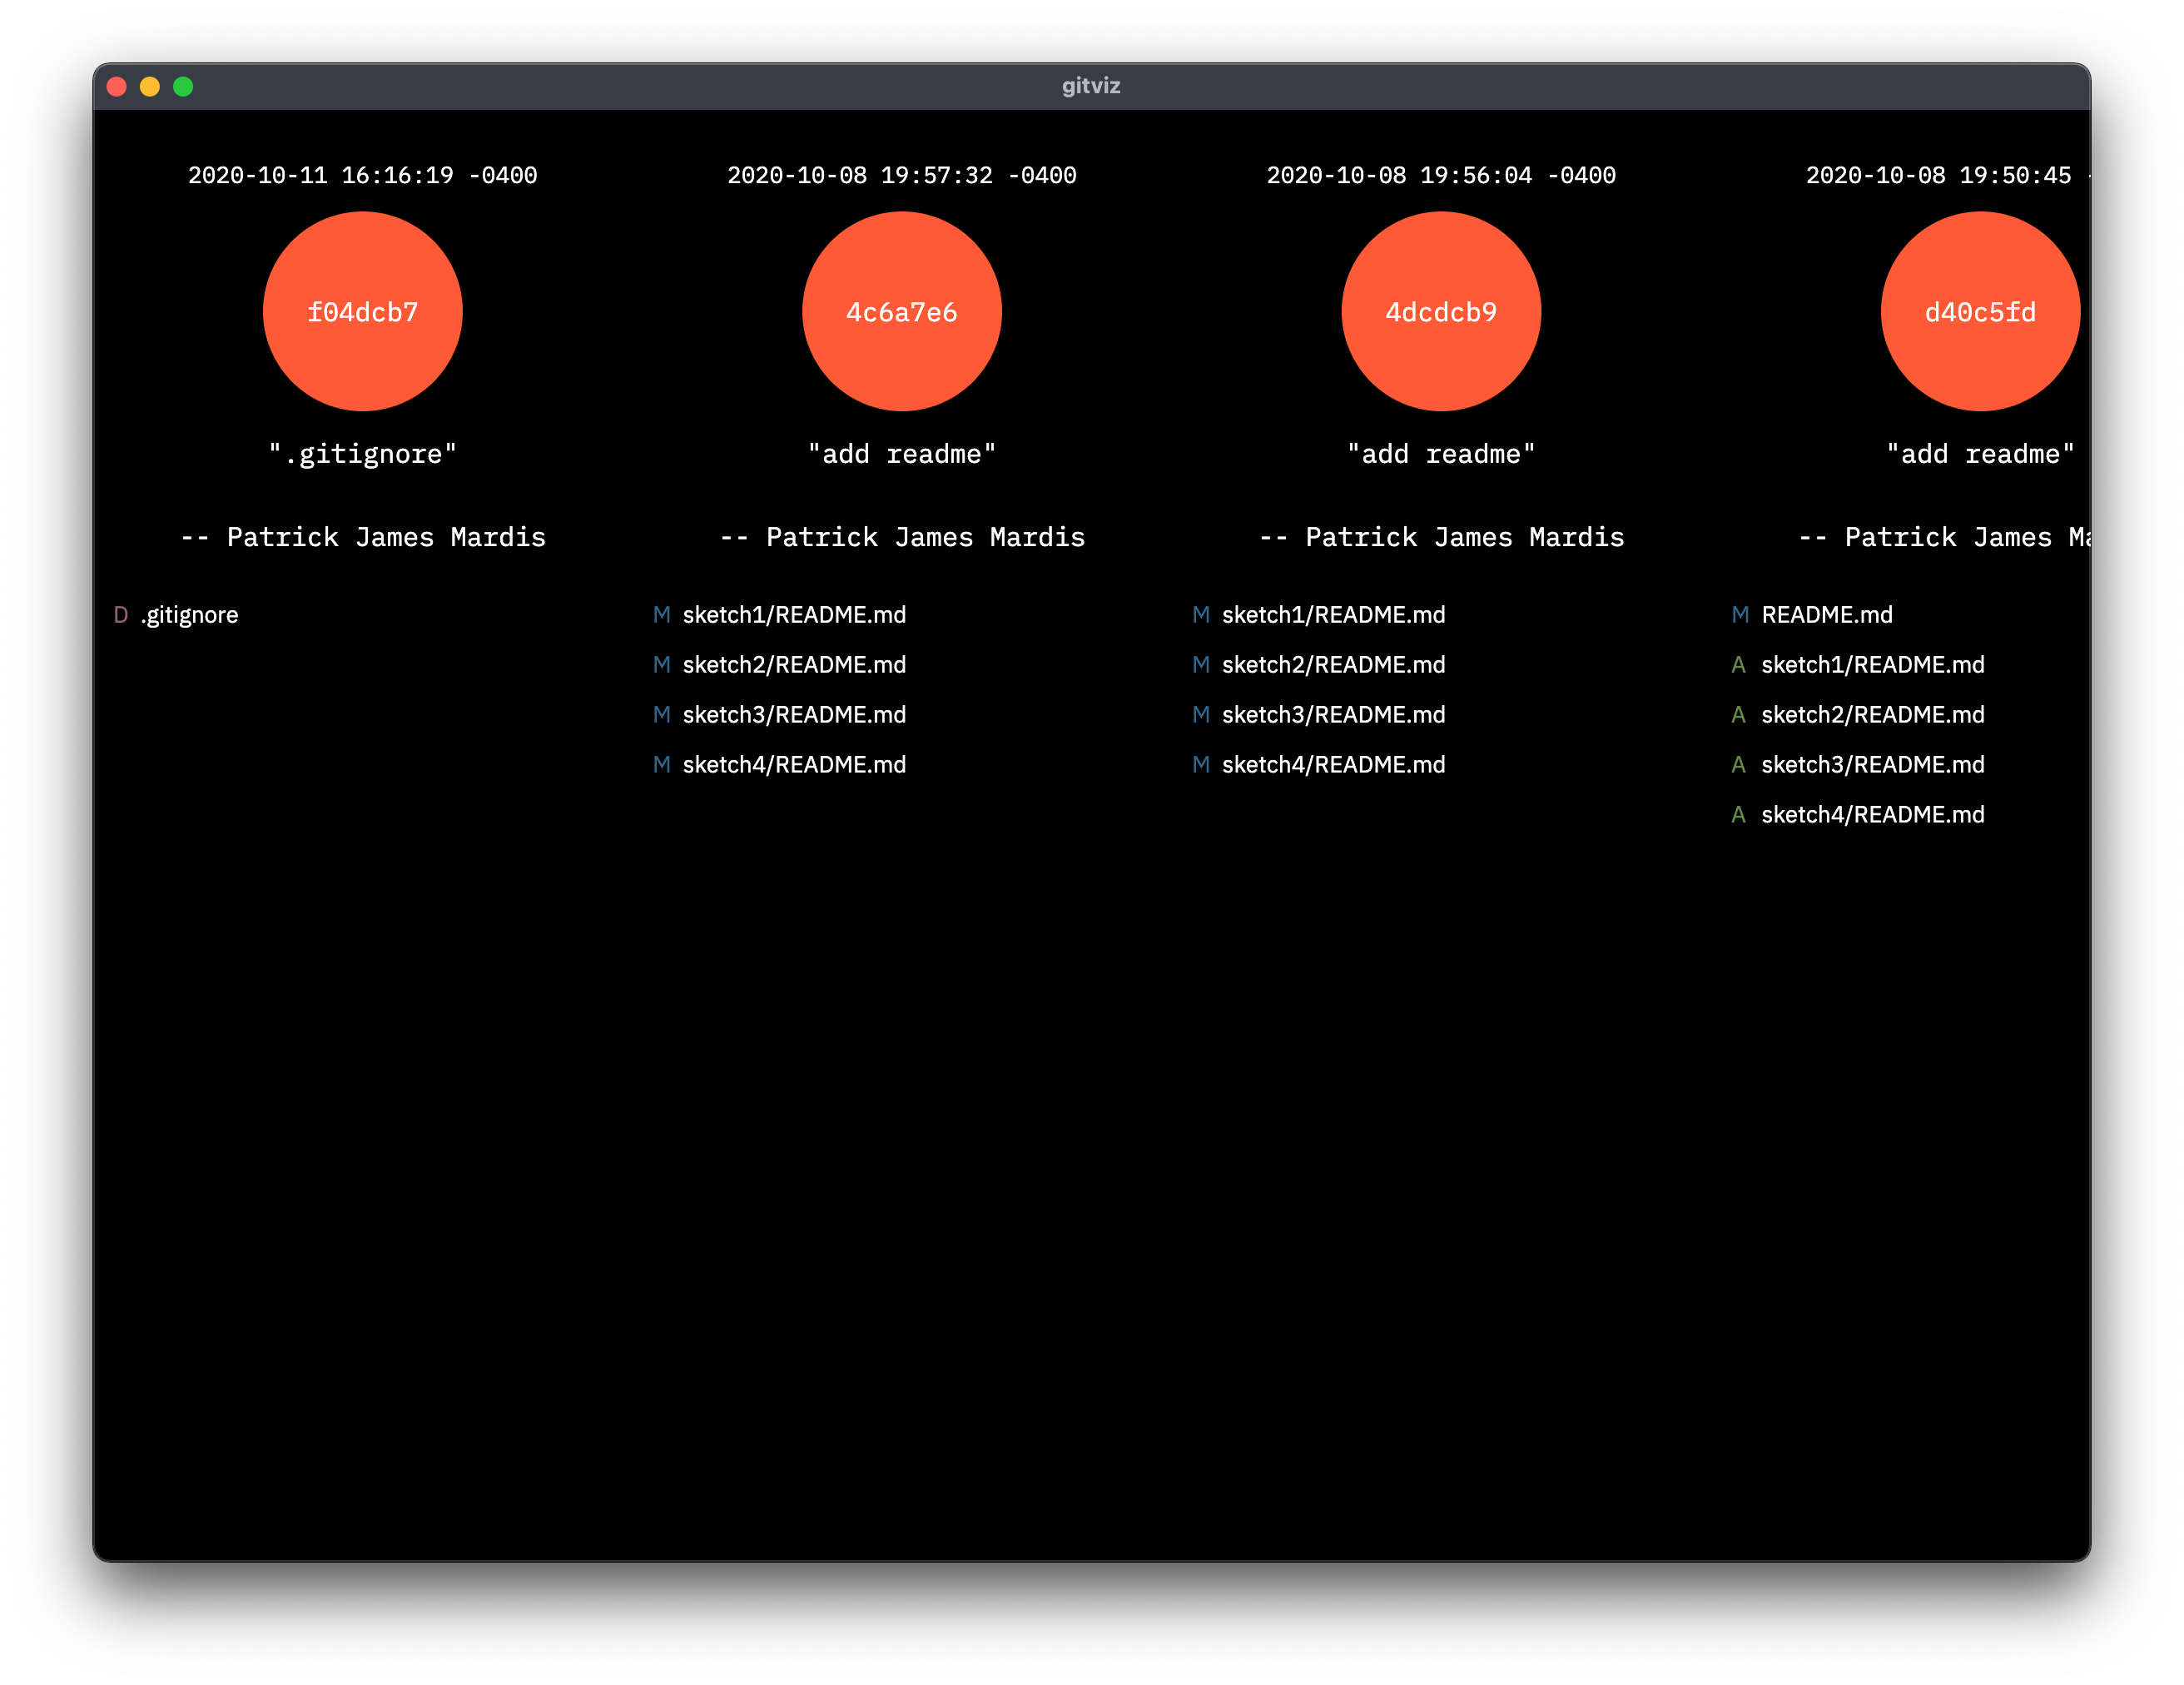This screenshot has height=1685, width=2184.
Task: Click the deleted .gitignore file entry
Action: click(x=189, y=615)
